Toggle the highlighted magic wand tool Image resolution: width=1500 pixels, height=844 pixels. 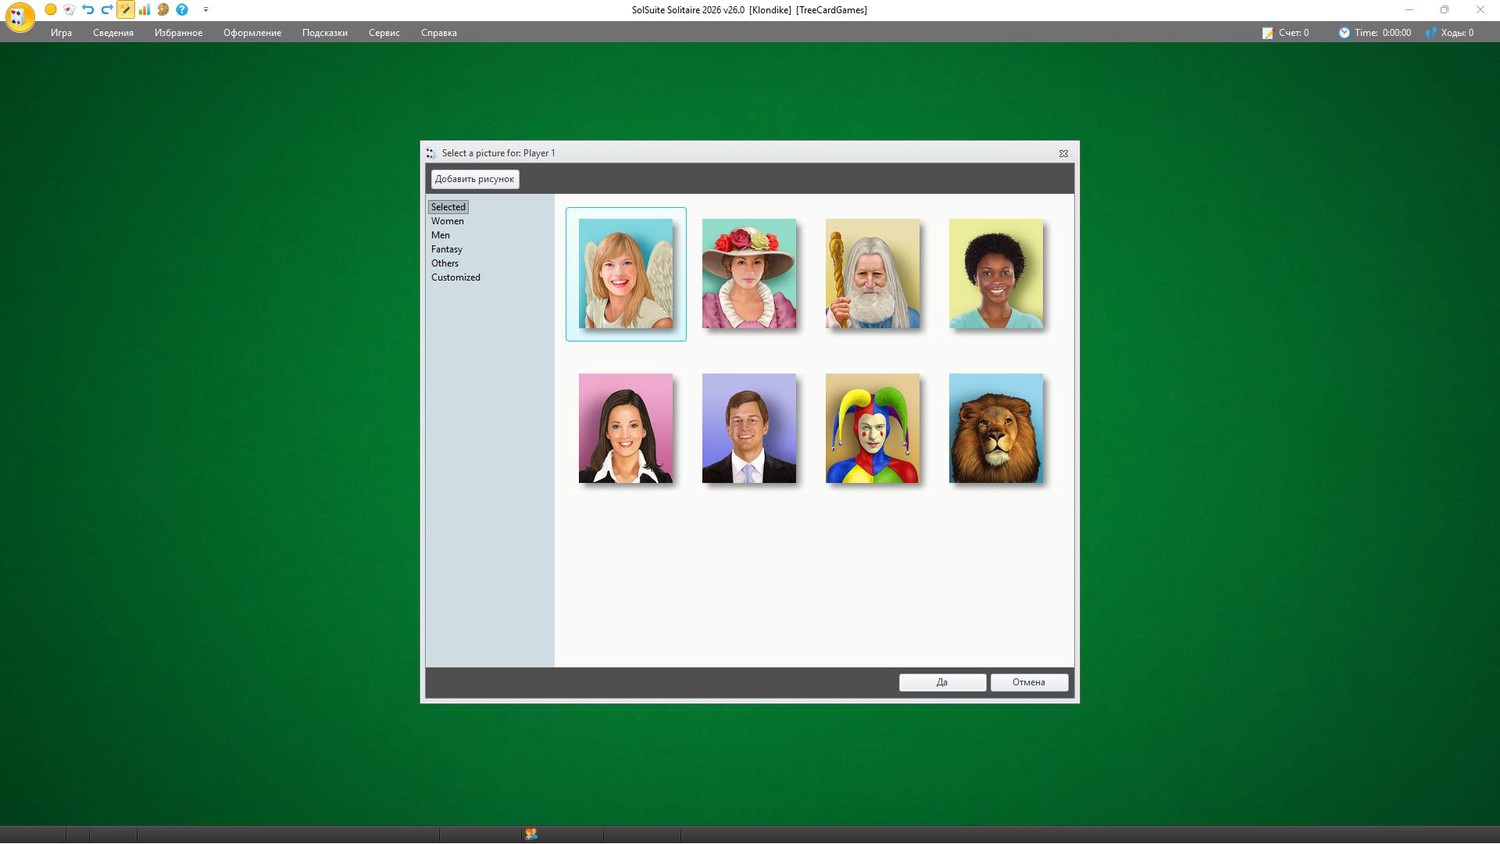coord(126,10)
